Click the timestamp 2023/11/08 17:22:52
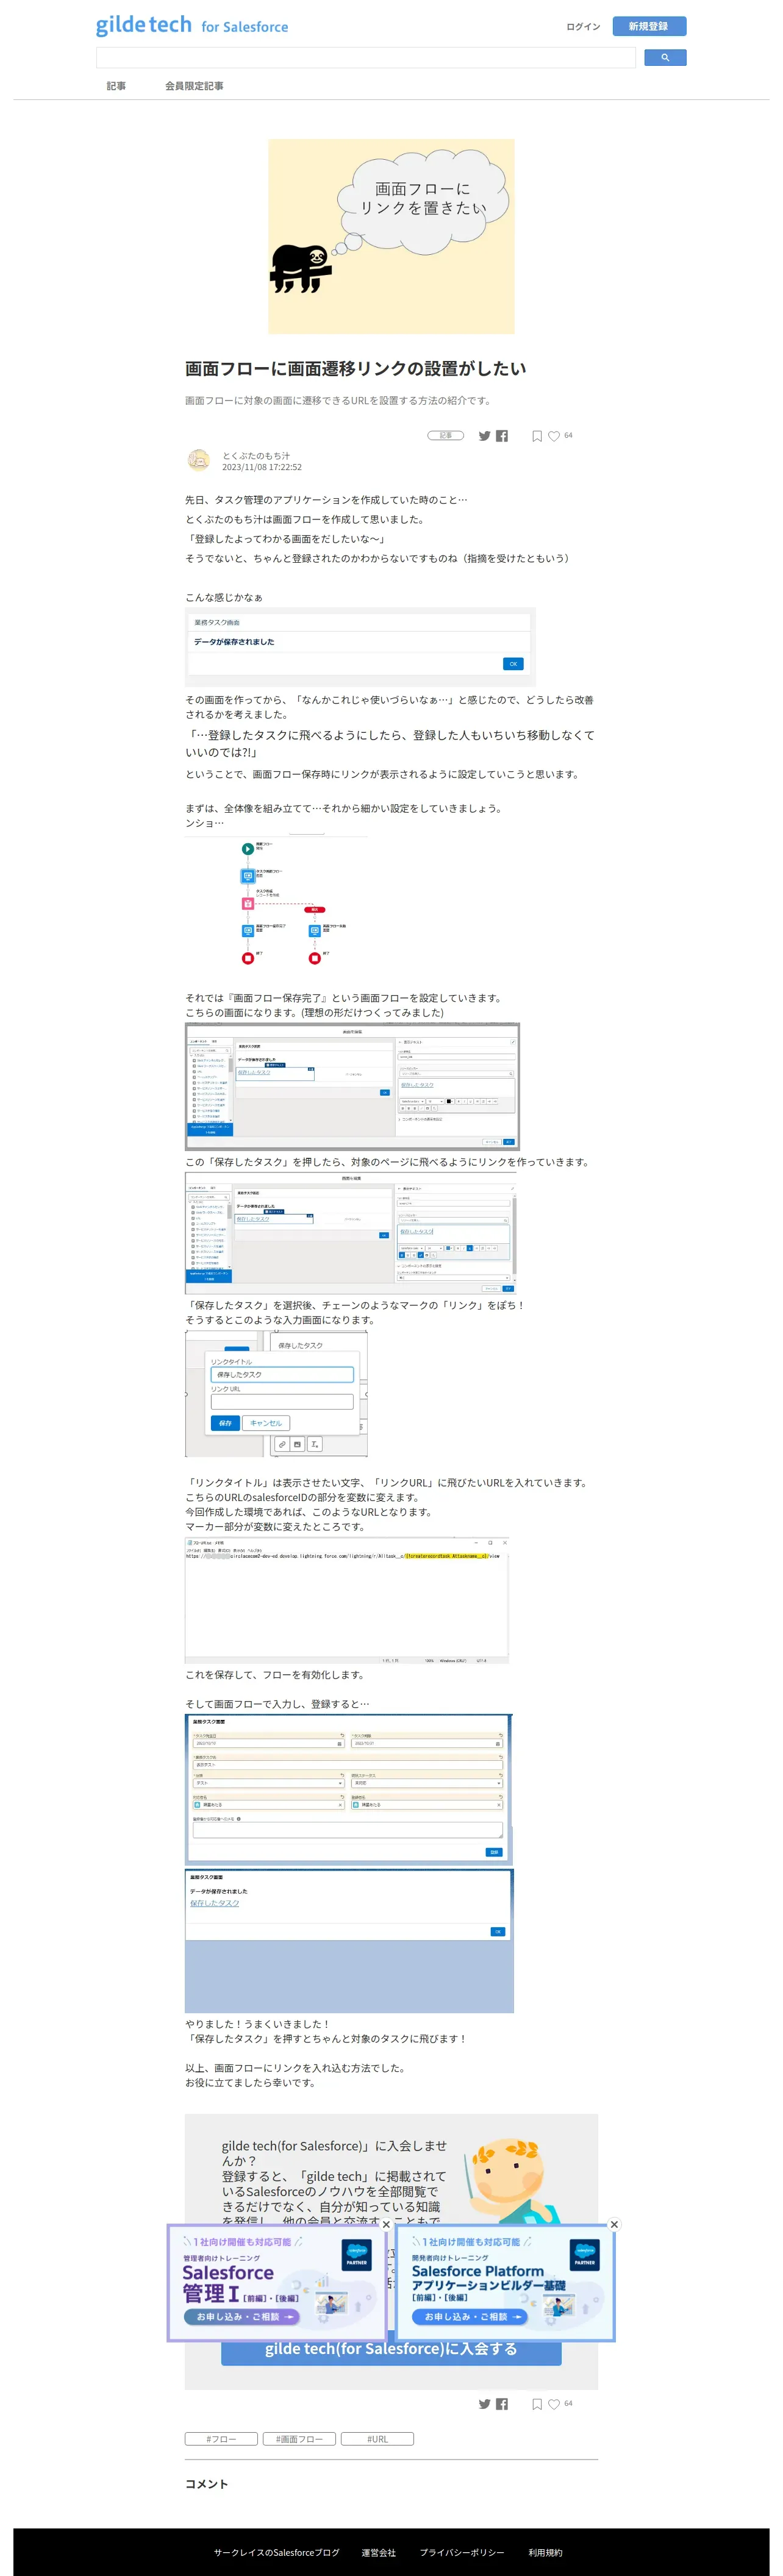The width and height of the screenshot is (783, 2576). click(262, 467)
